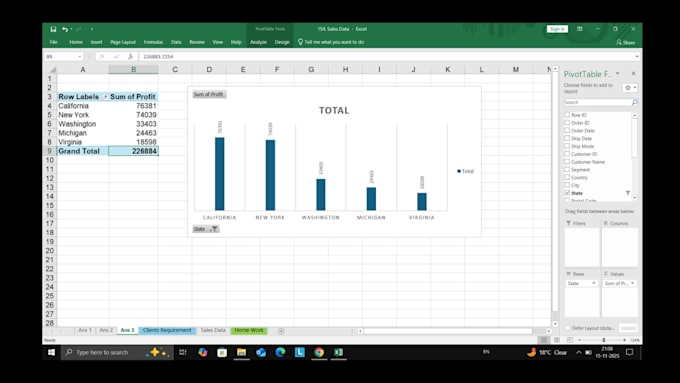
Task: Open the File menu
Action: (x=53, y=42)
